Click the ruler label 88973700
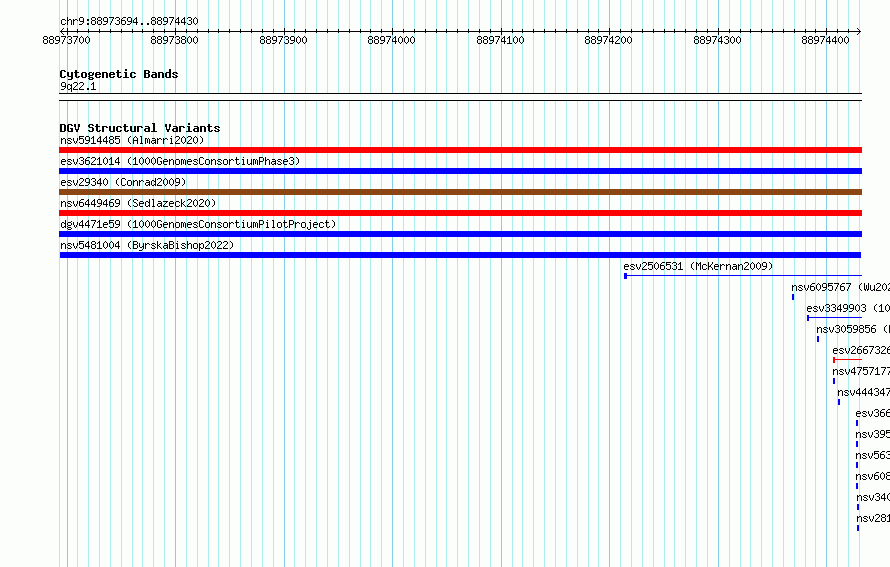The width and height of the screenshot is (890, 567). [x=66, y=40]
